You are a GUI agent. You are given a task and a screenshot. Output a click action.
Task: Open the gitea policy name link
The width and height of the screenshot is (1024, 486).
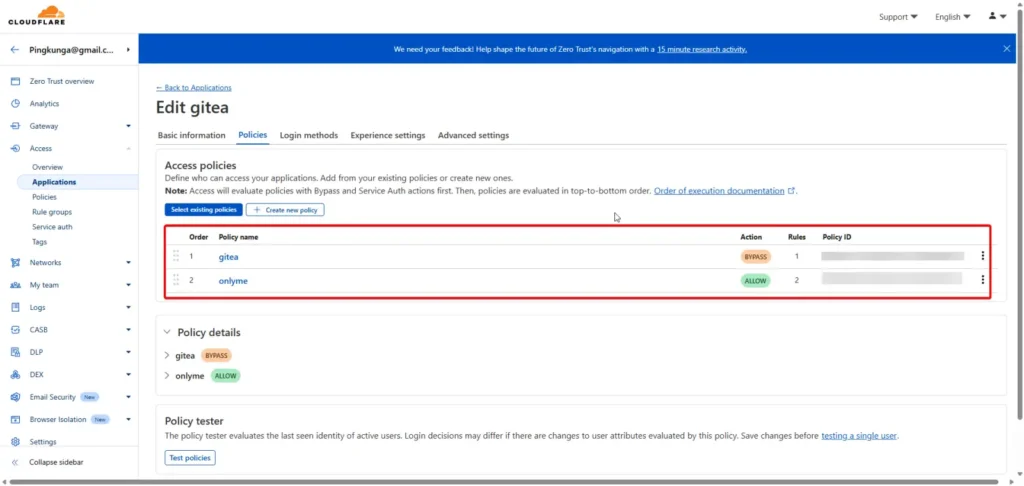click(229, 257)
